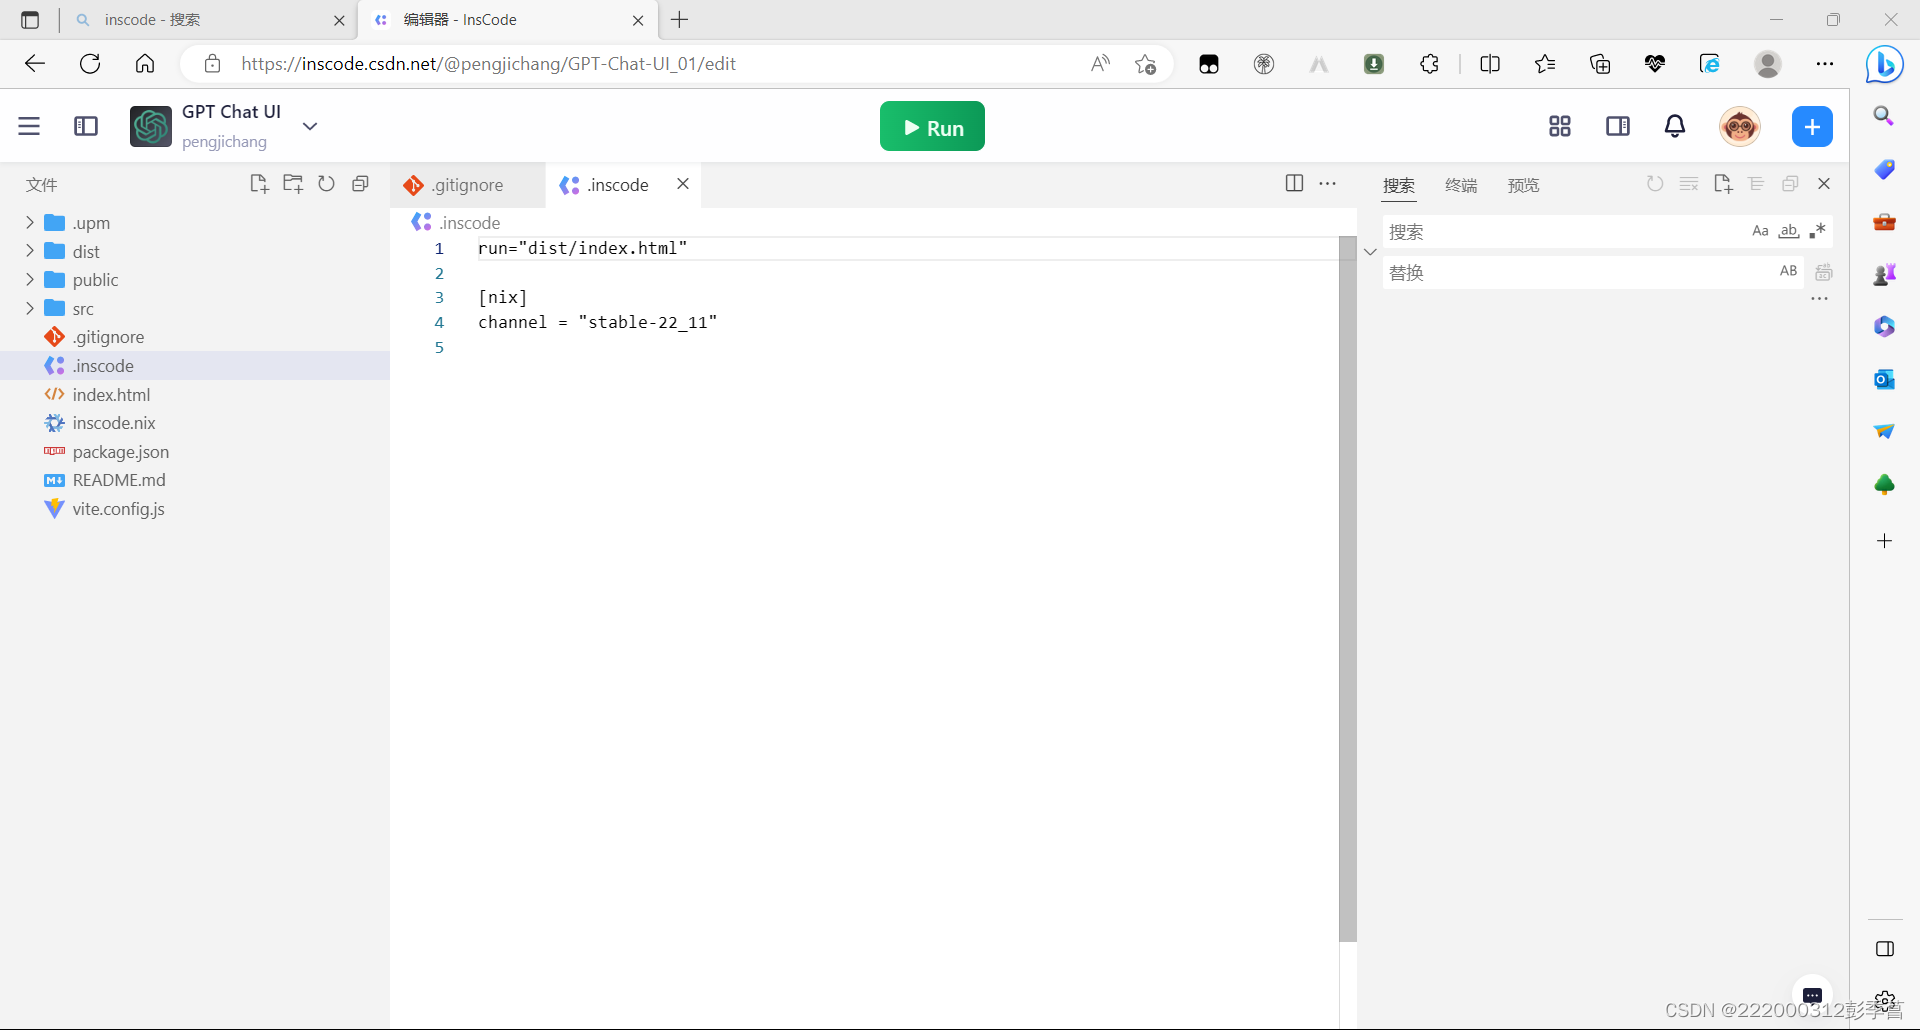Image resolution: width=1920 pixels, height=1030 pixels.
Task: Open package.json file
Action: [195, 452]
